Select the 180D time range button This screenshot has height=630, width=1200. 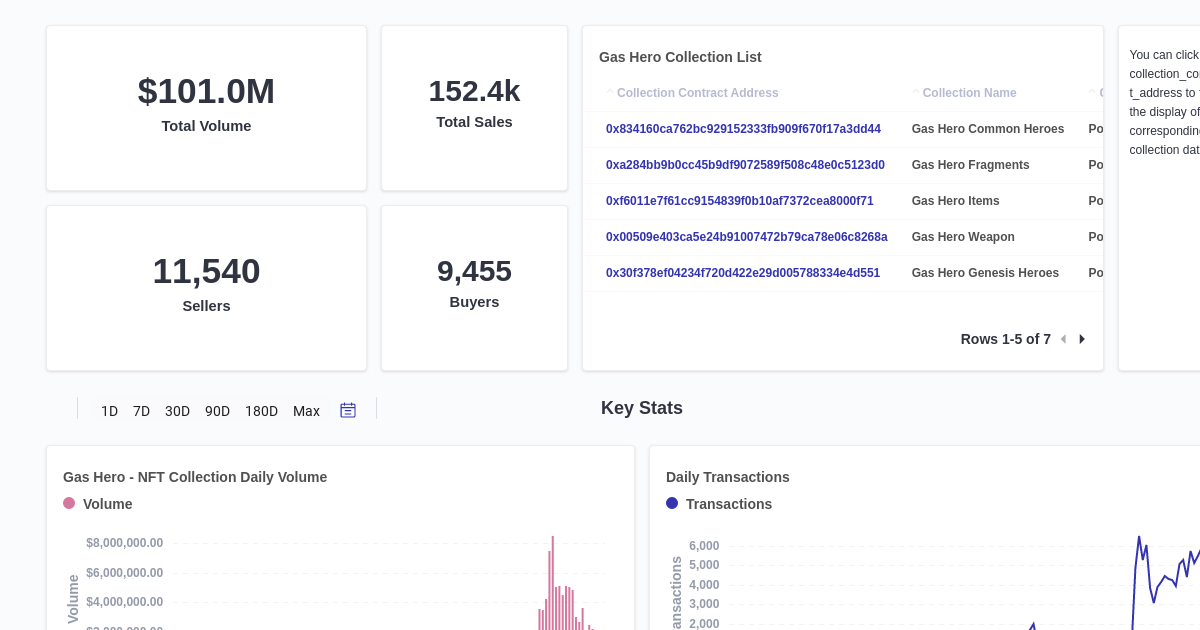point(261,411)
